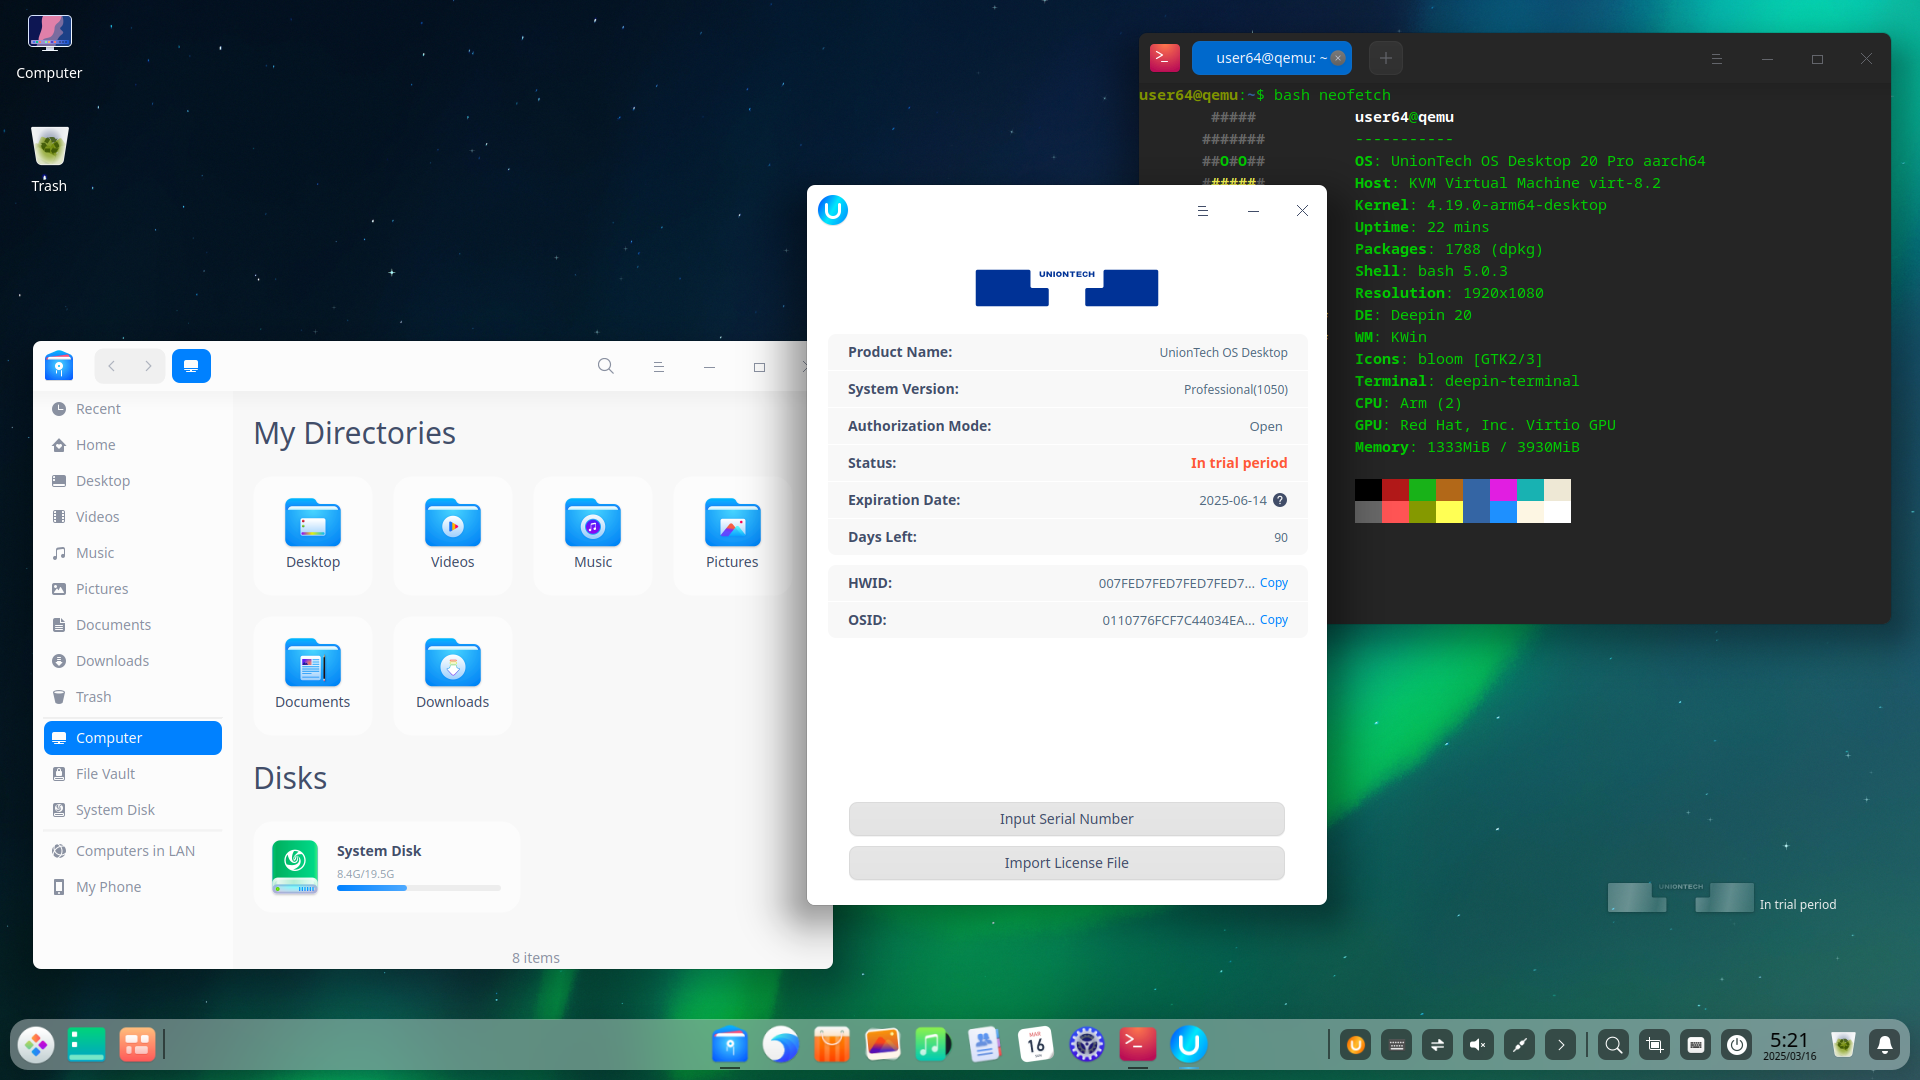The image size is (1920, 1080).
Task: Launch the app store from the dock
Action: [831, 1045]
